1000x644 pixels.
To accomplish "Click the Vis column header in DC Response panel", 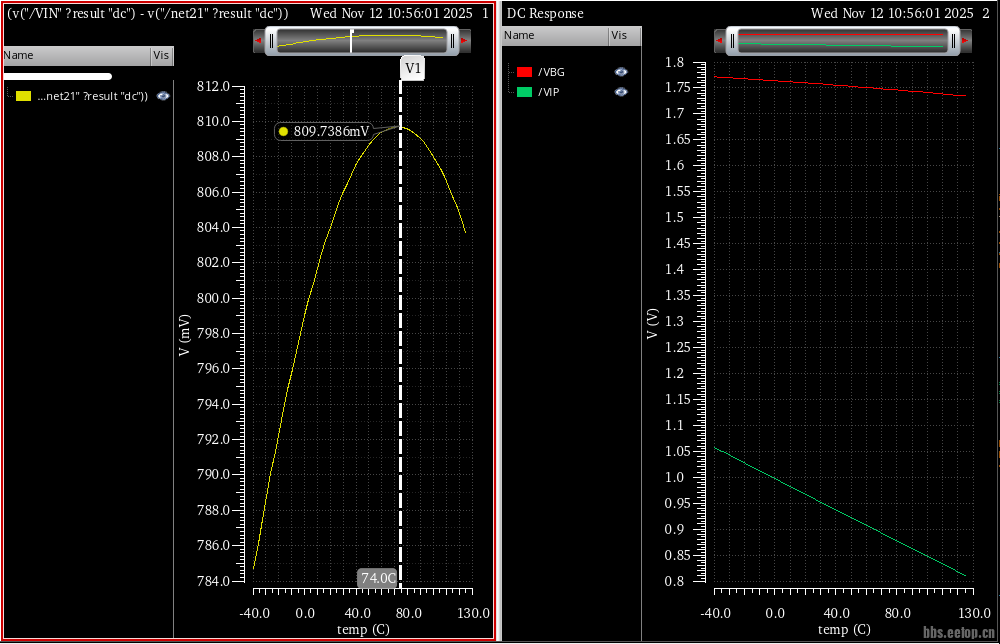I will tap(619, 35).
